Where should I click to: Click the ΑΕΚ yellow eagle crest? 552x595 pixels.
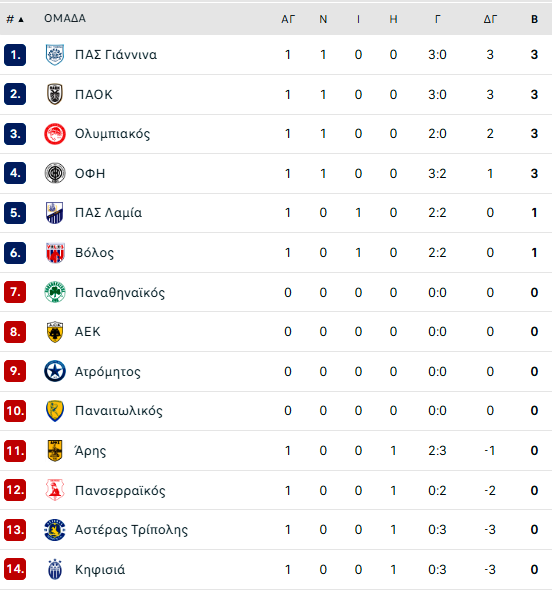coord(55,332)
